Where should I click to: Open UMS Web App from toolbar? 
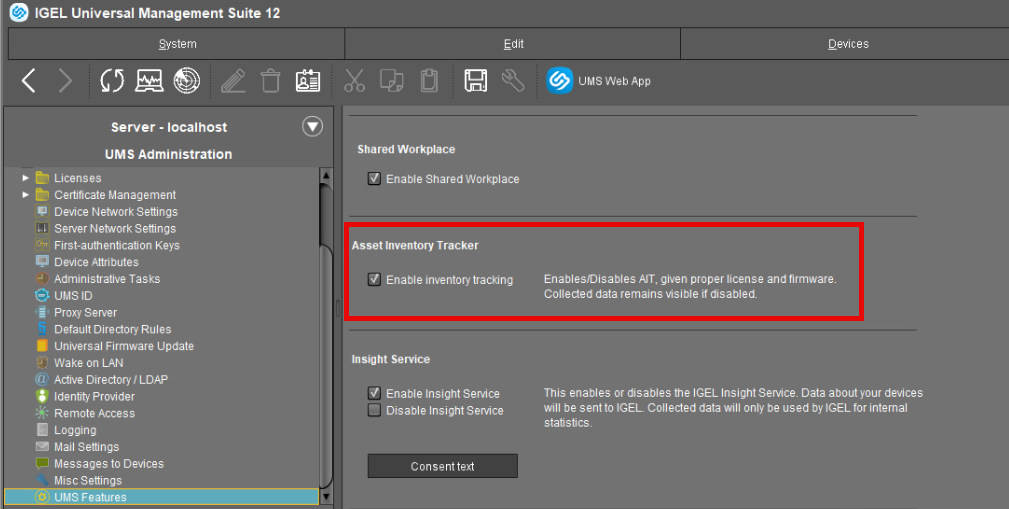pyautogui.click(x=599, y=81)
